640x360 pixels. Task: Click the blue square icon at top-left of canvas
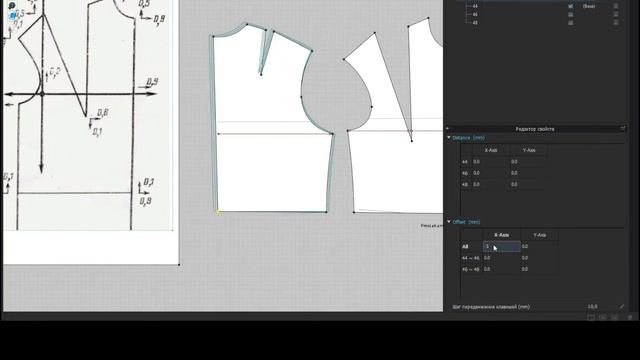point(13,16)
